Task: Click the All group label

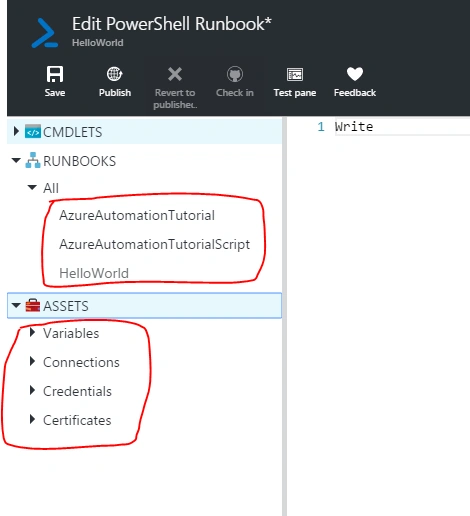Action: (51, 188)
